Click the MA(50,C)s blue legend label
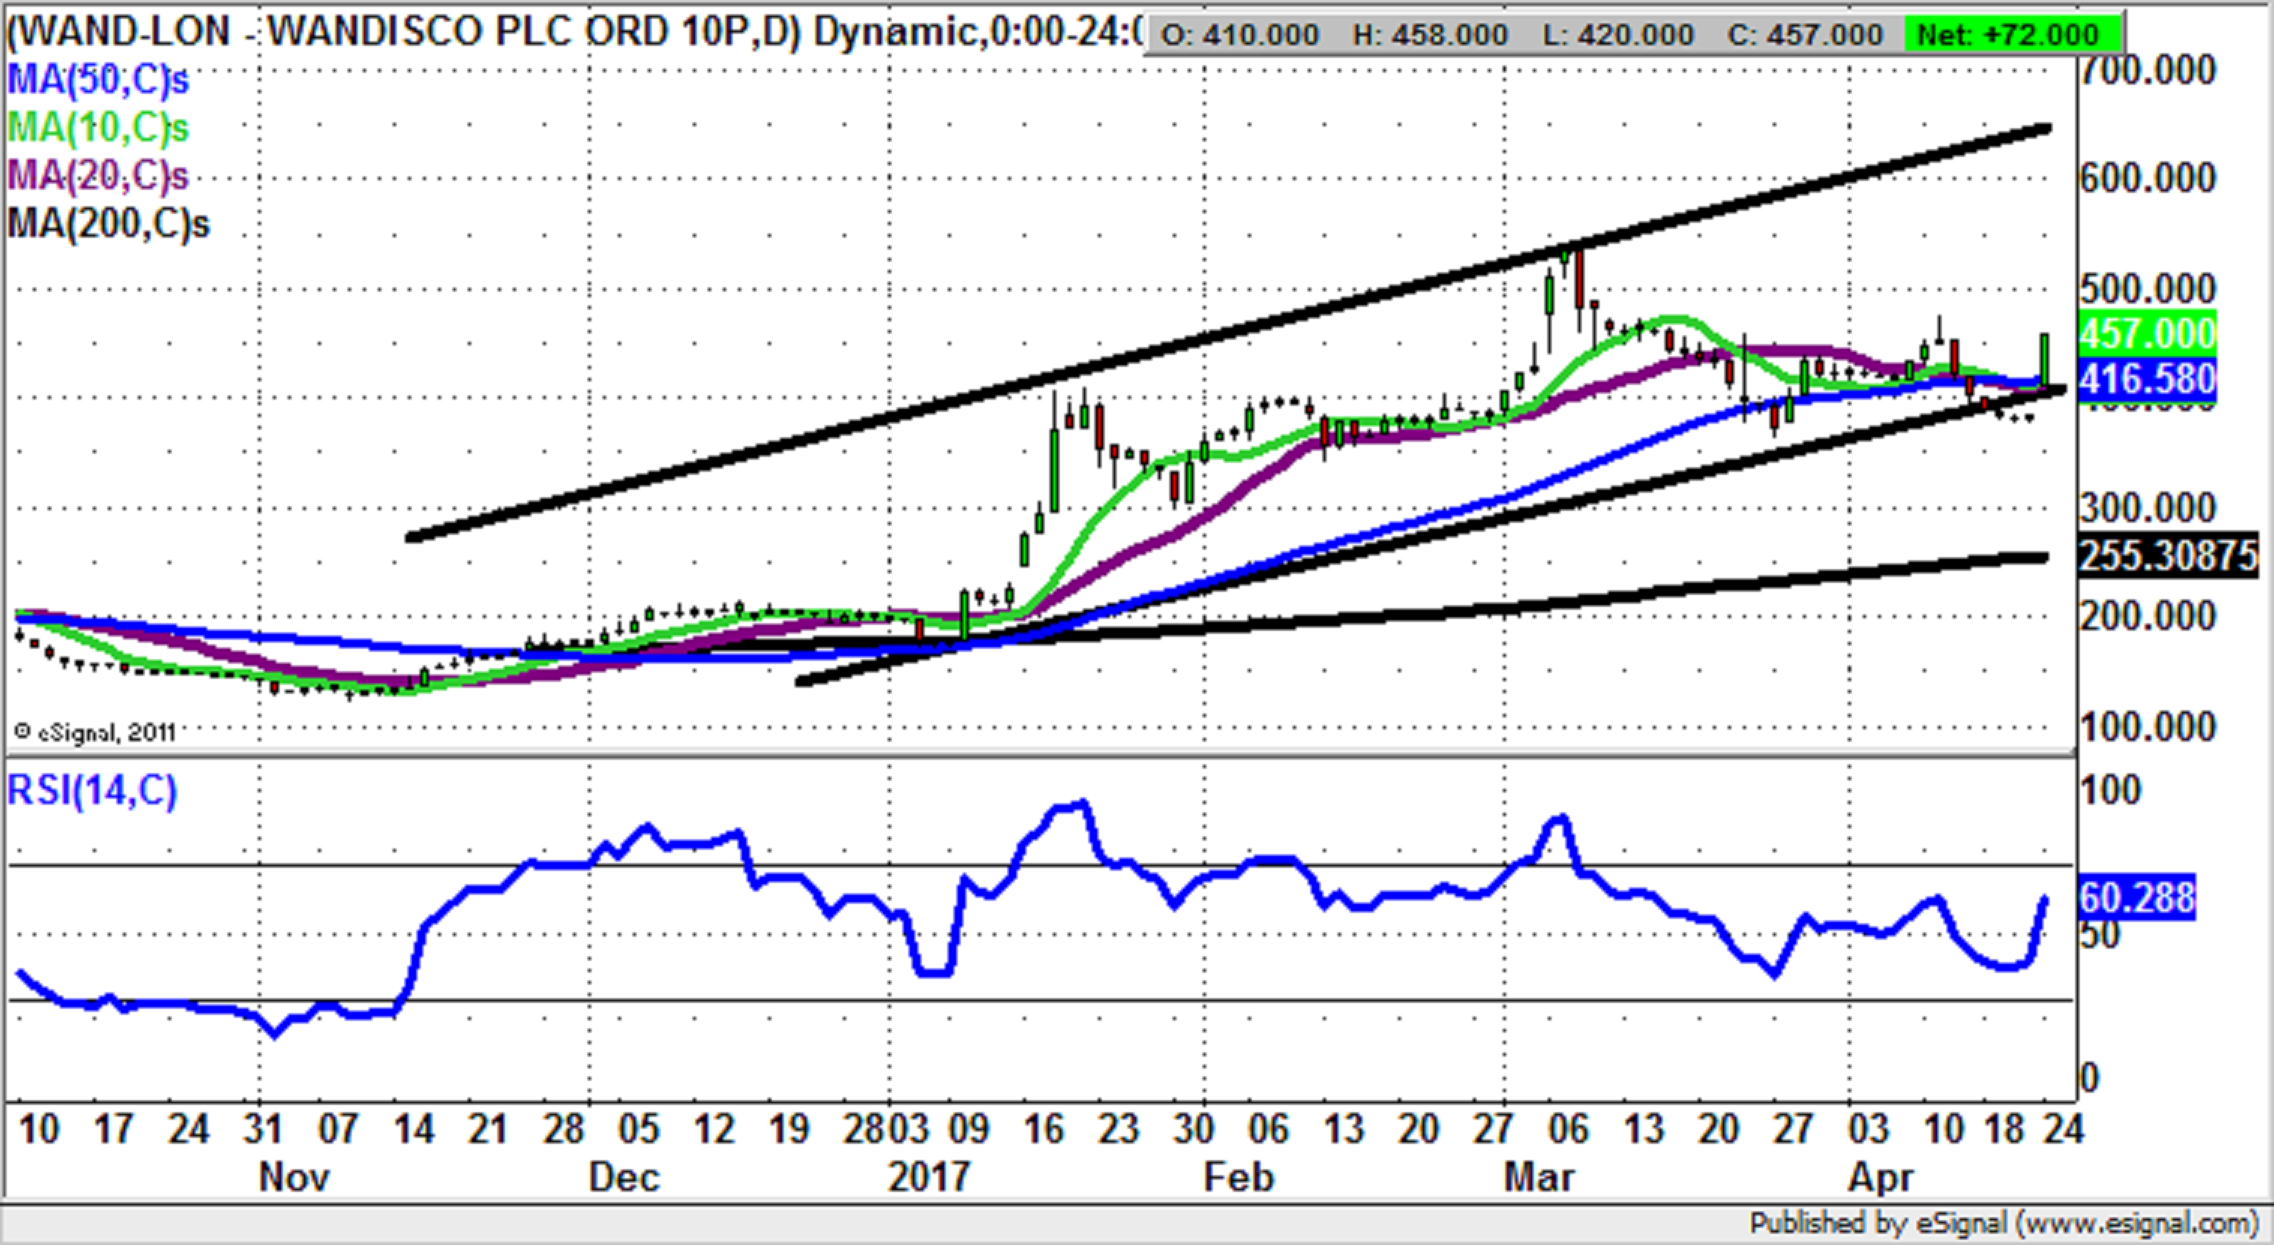The width and height of the screenshot is (2274, 1245). [98, 79]
